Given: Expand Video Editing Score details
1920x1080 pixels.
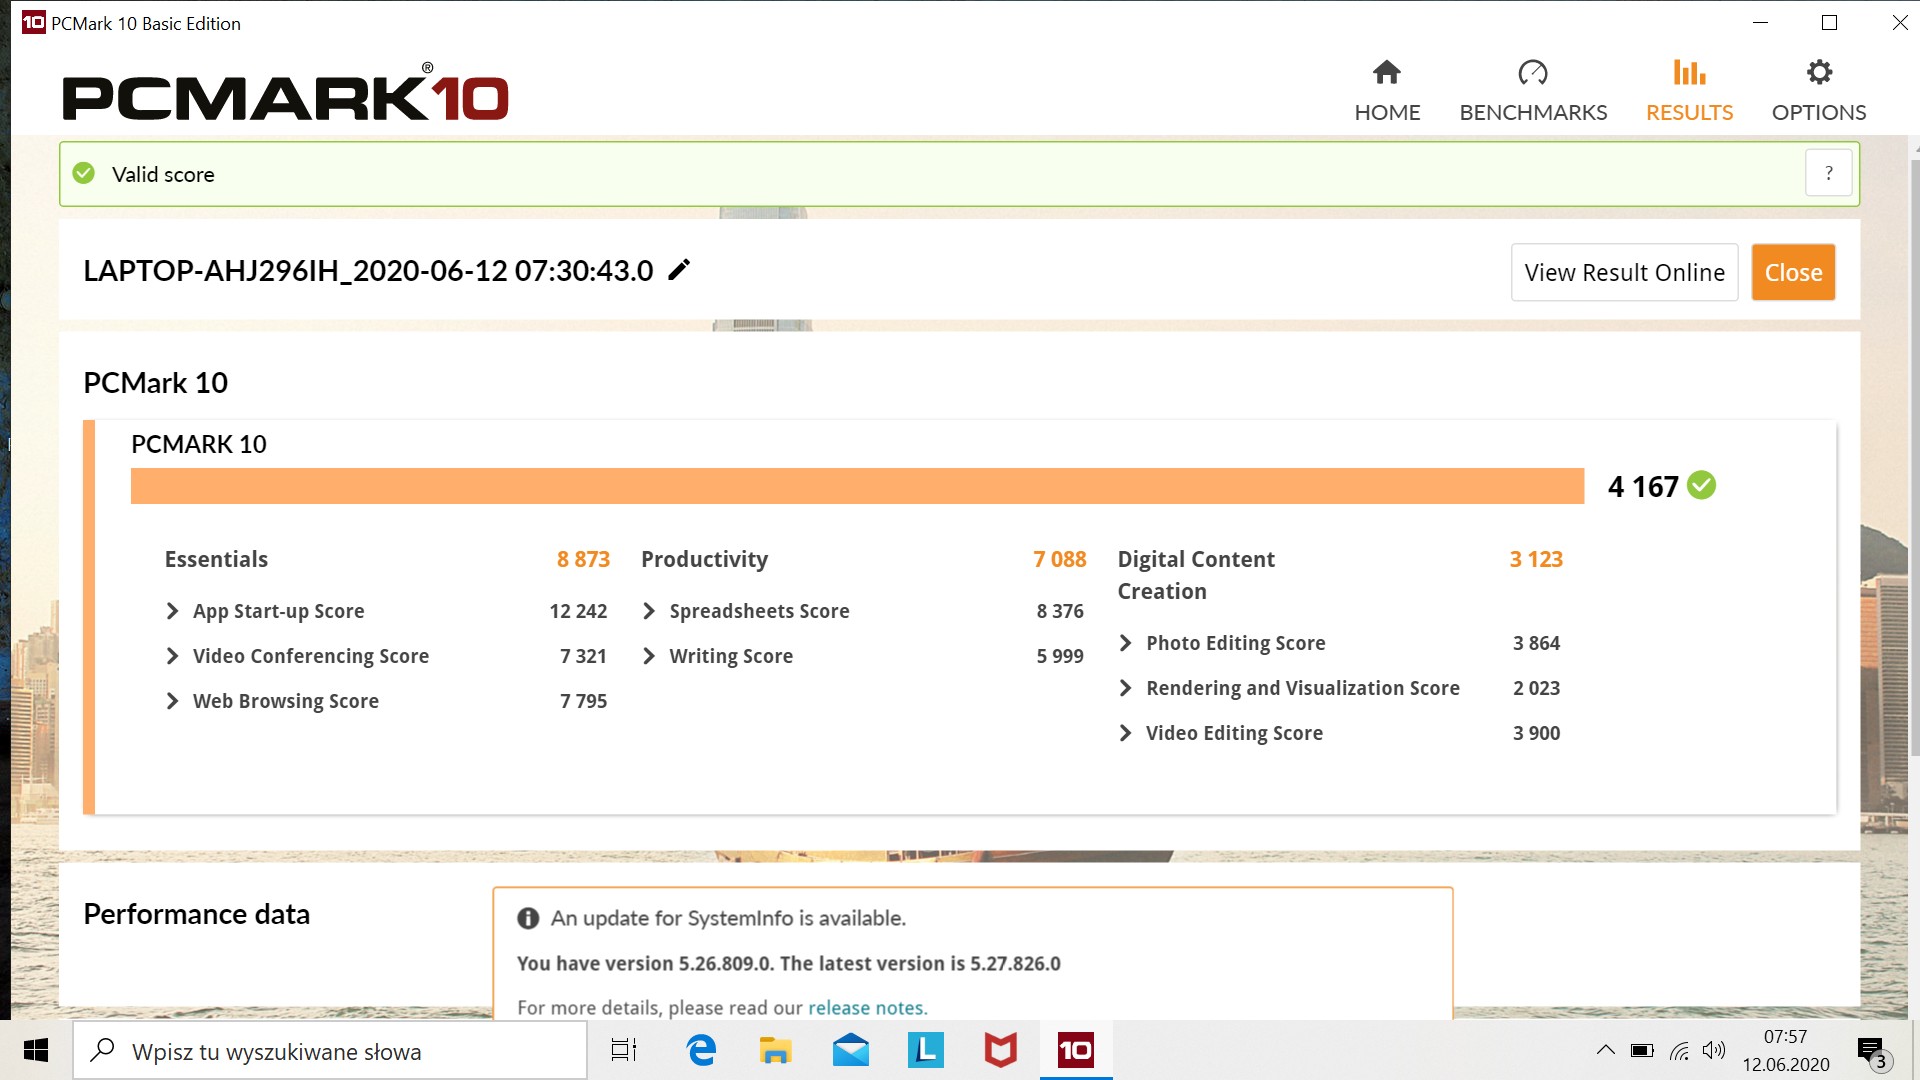Looking at the screenshot, I should tap(1126, 733).
